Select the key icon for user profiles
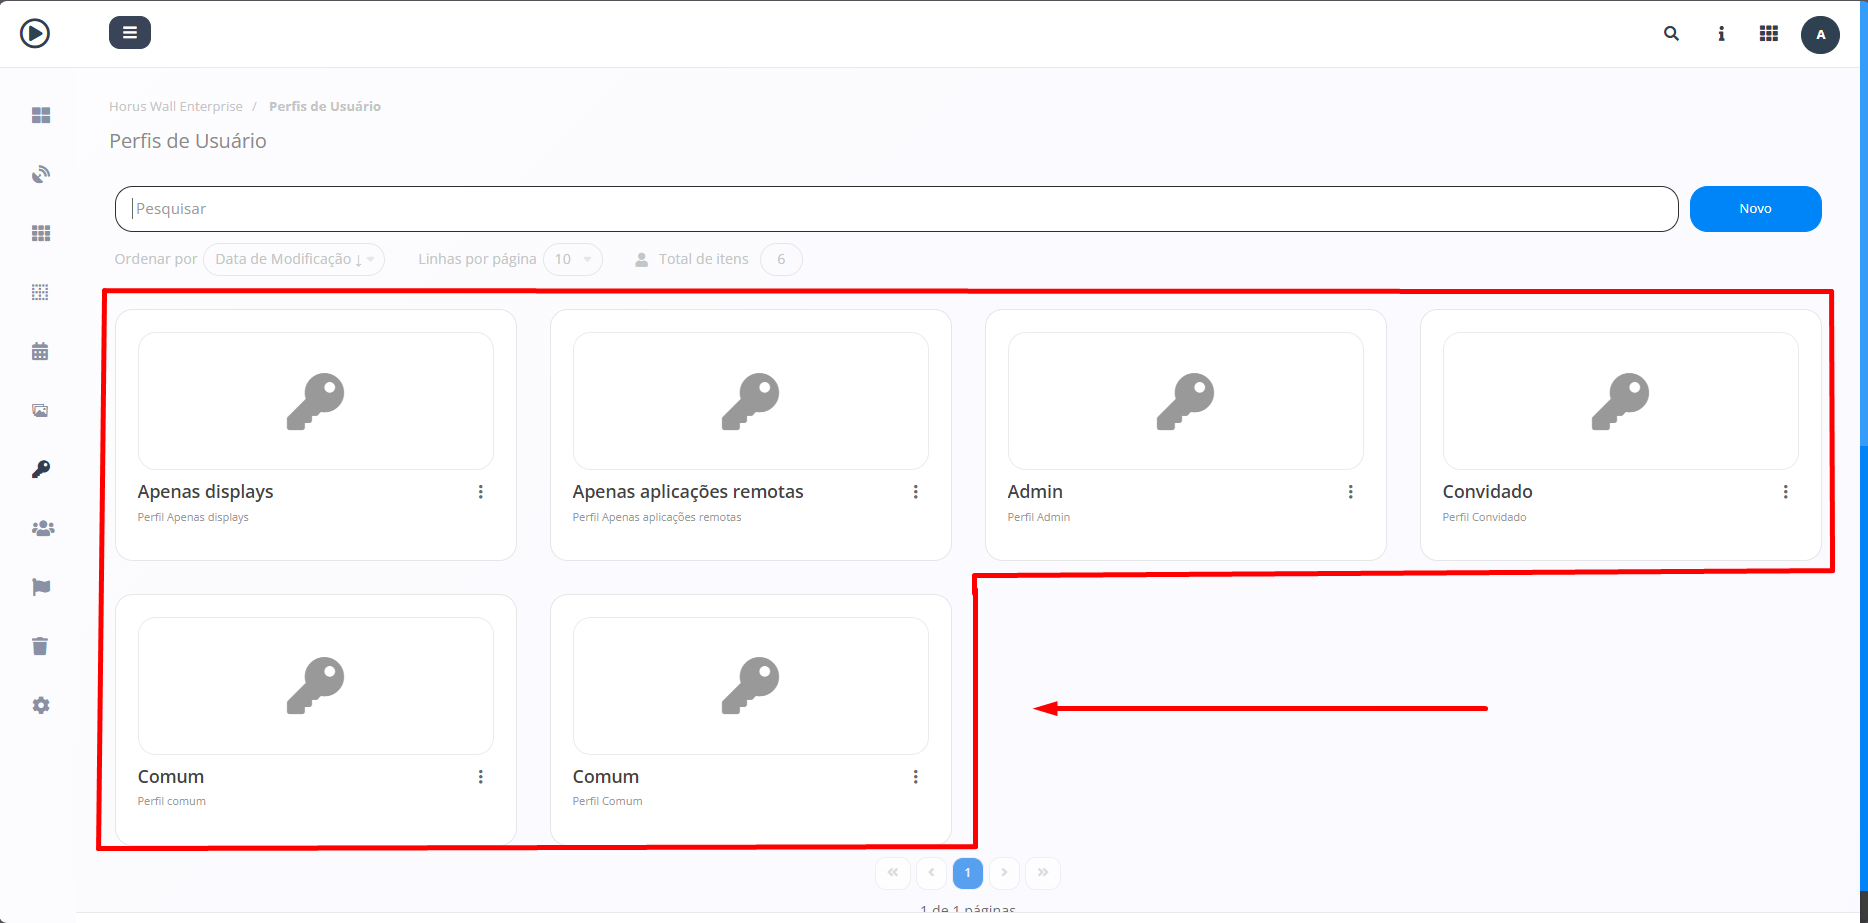 (x=41, y=468)
